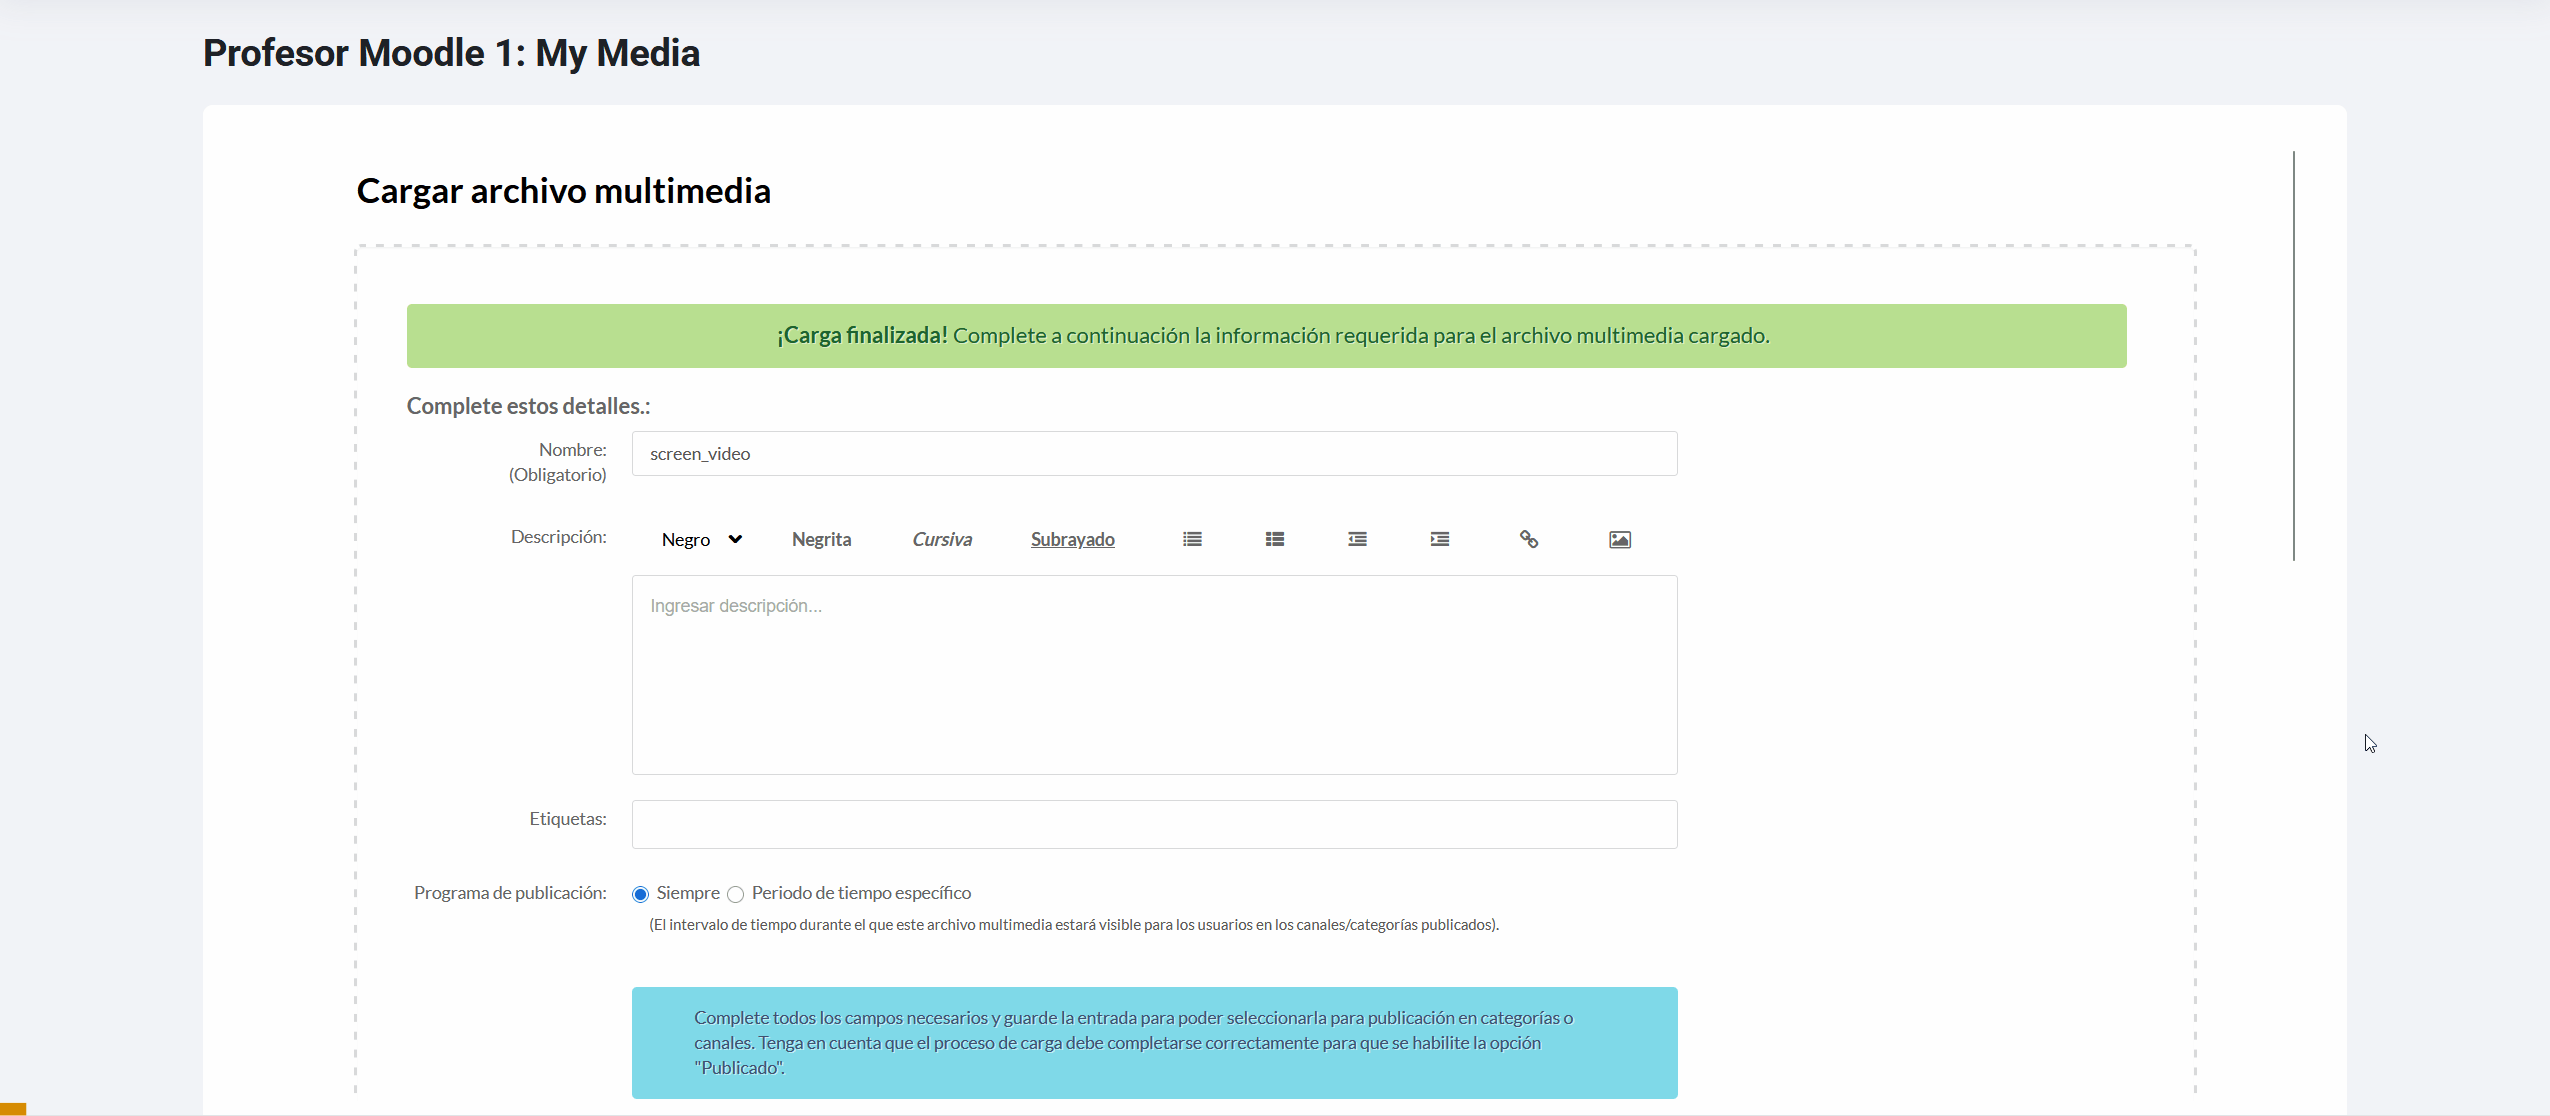This screenshot has height=1116, width=2550.
Task: Select the Siempre radio button
Action: coord(641,894)
